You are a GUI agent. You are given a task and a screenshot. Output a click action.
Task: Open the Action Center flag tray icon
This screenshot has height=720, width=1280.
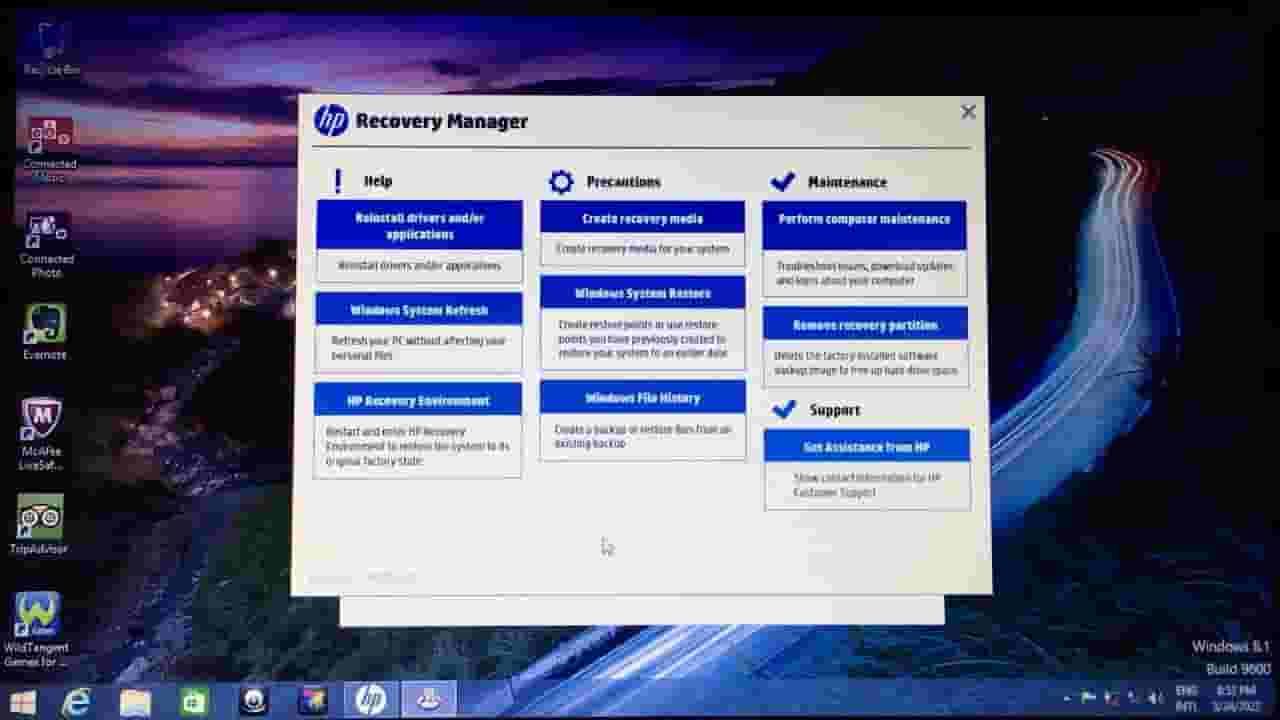tap(1089, 697)
